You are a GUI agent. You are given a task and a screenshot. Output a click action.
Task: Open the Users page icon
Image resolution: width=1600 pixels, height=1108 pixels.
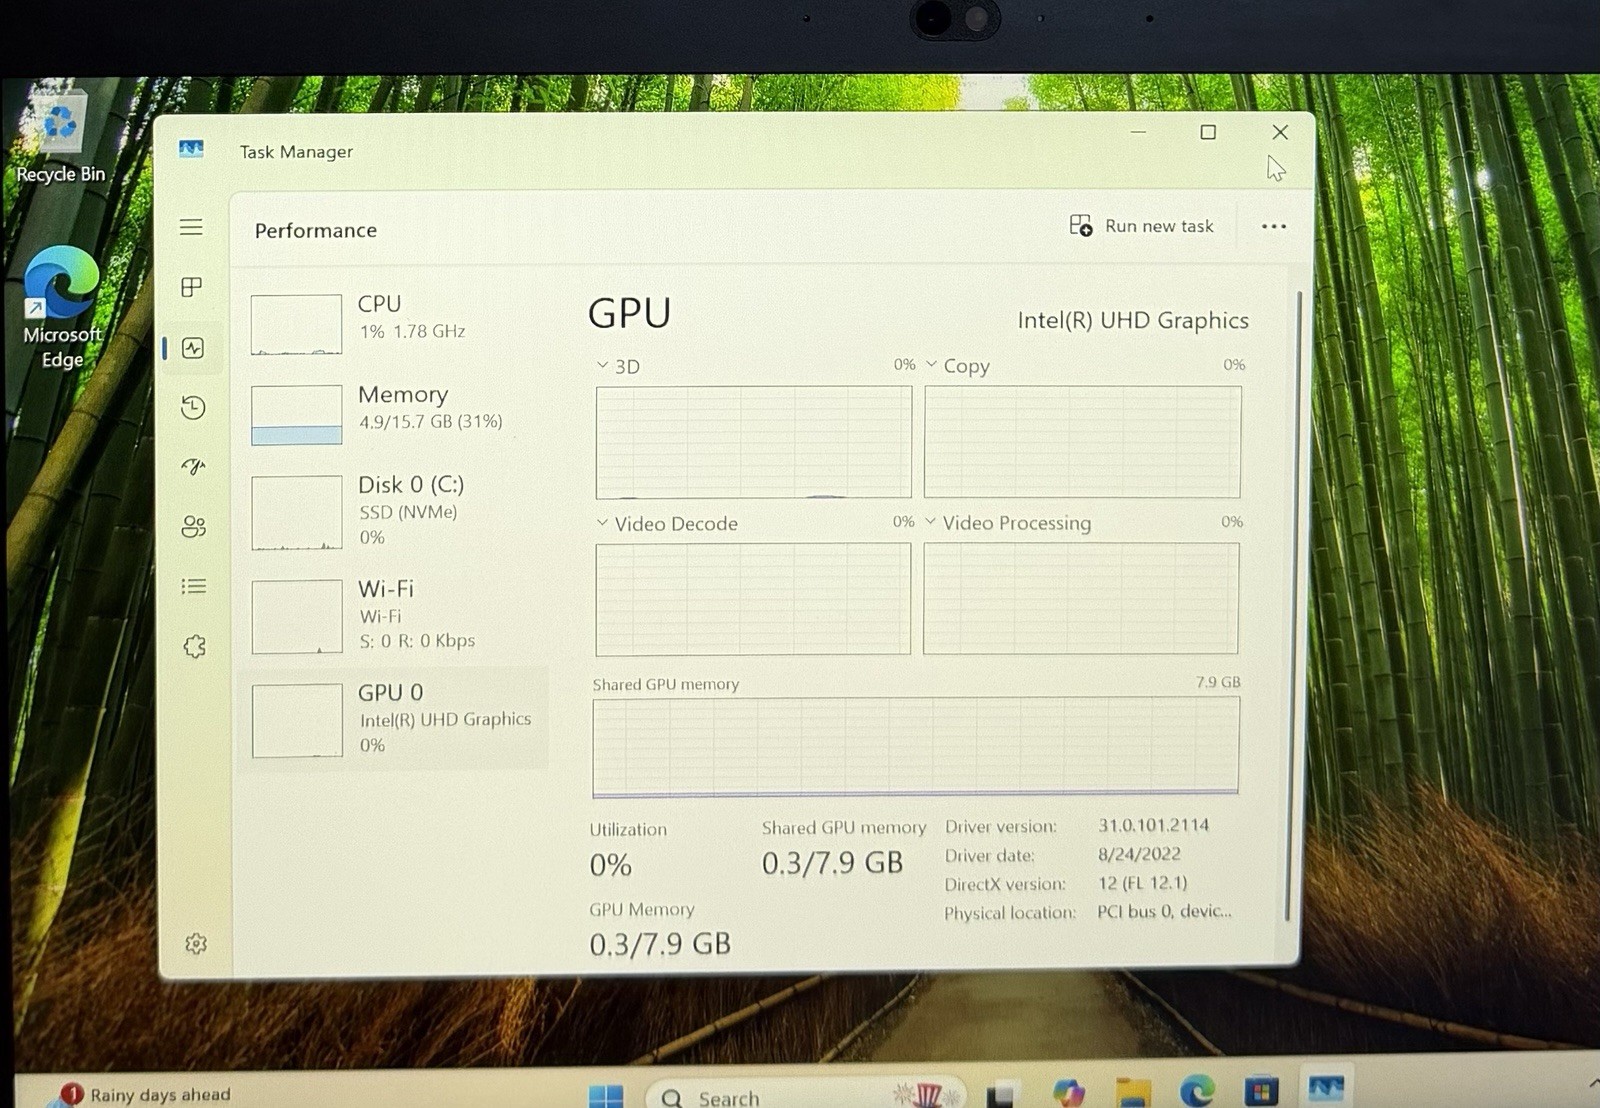pos(194,526)
